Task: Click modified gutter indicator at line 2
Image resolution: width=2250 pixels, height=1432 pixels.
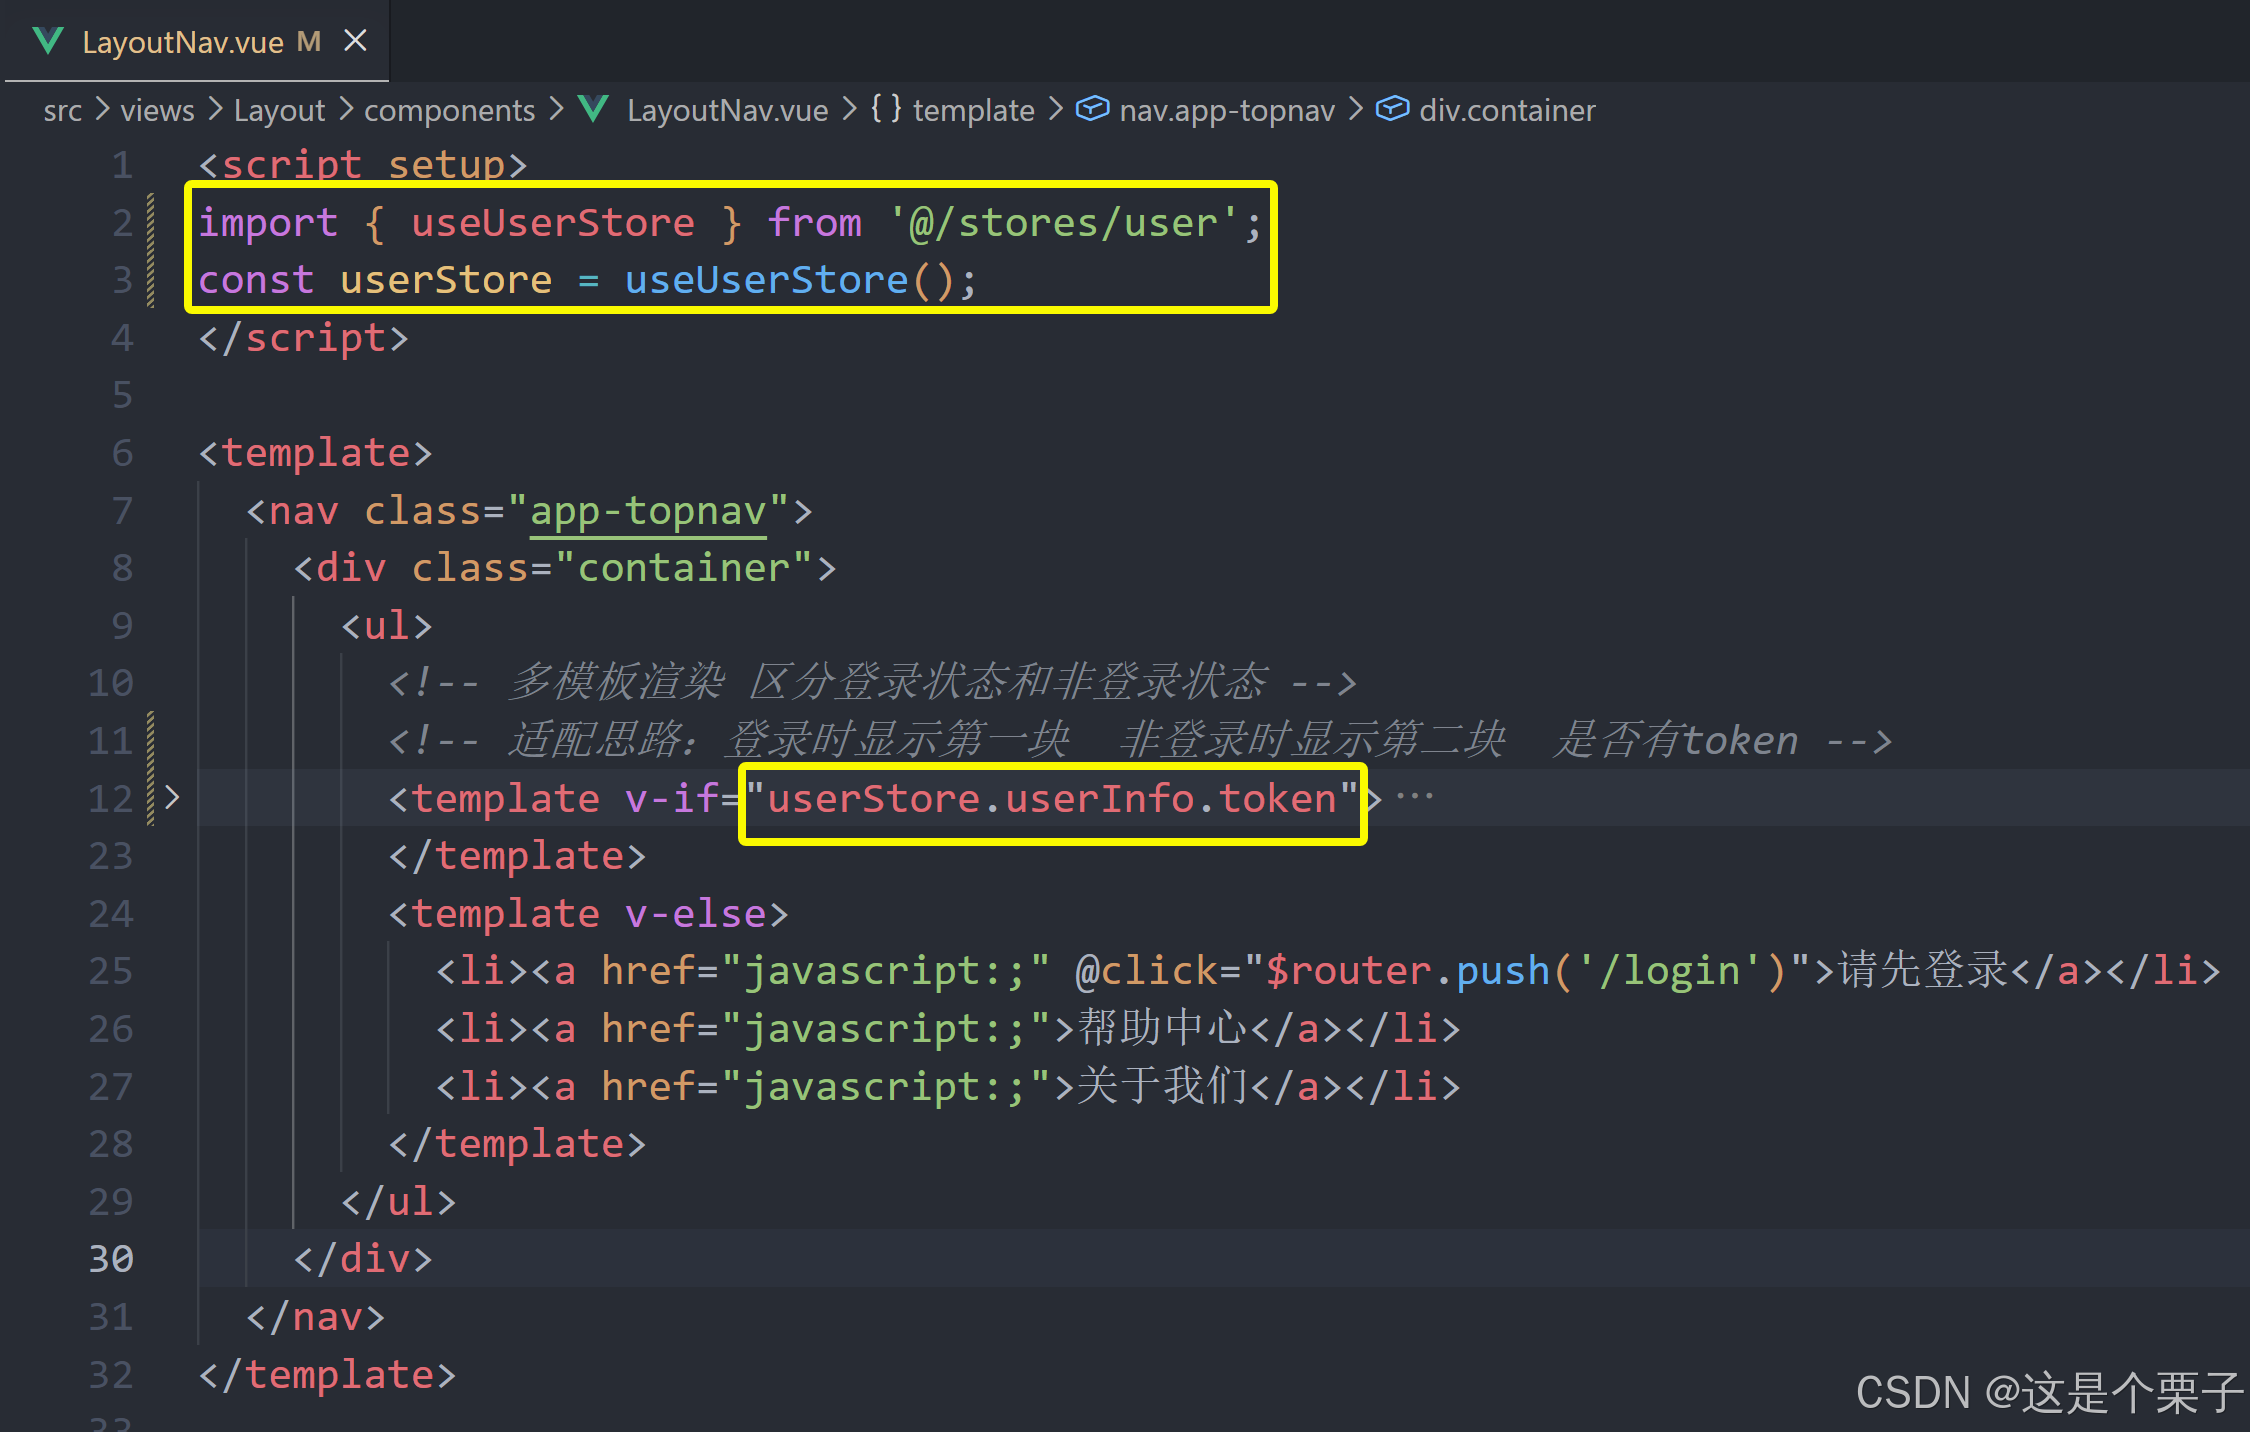Action: (151, 223)
